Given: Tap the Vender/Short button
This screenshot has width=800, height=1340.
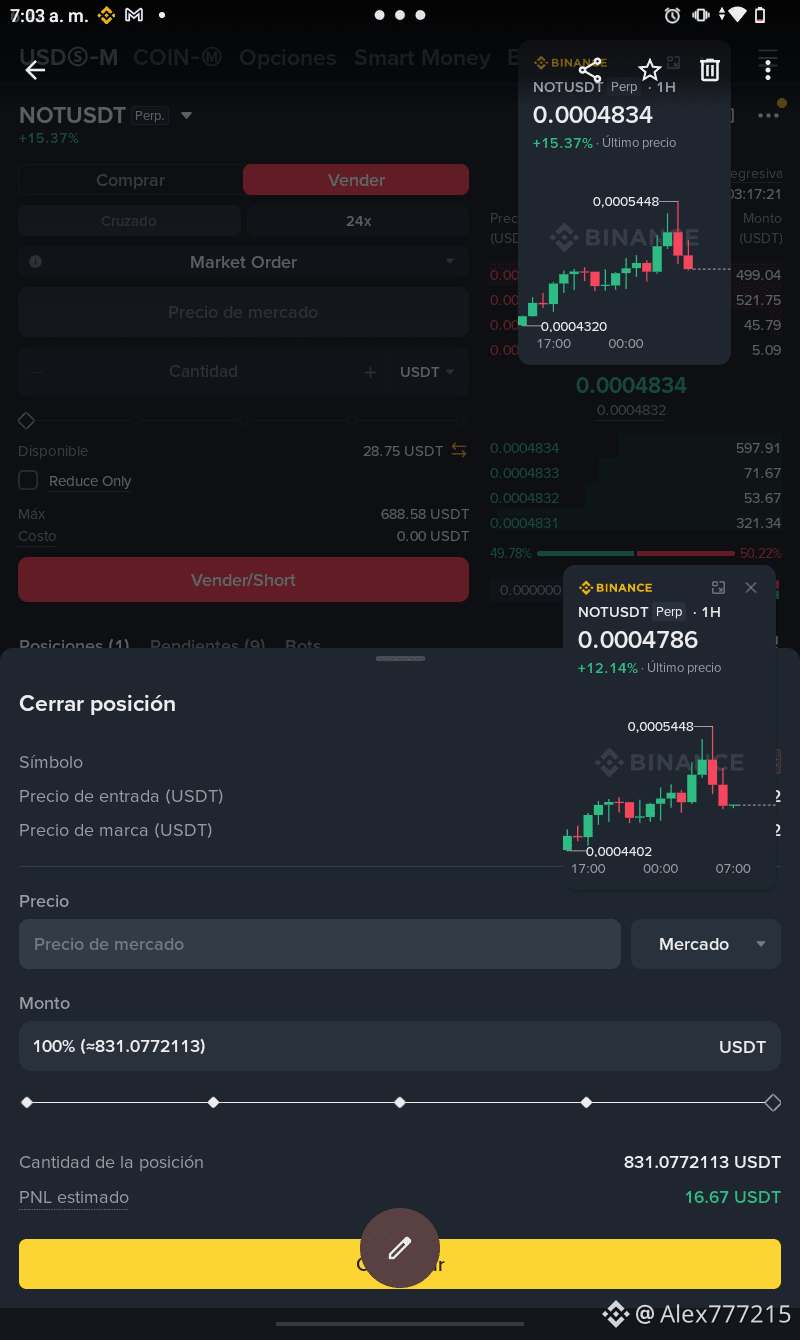Looking at the screenshot, I should tap(244, 580).
